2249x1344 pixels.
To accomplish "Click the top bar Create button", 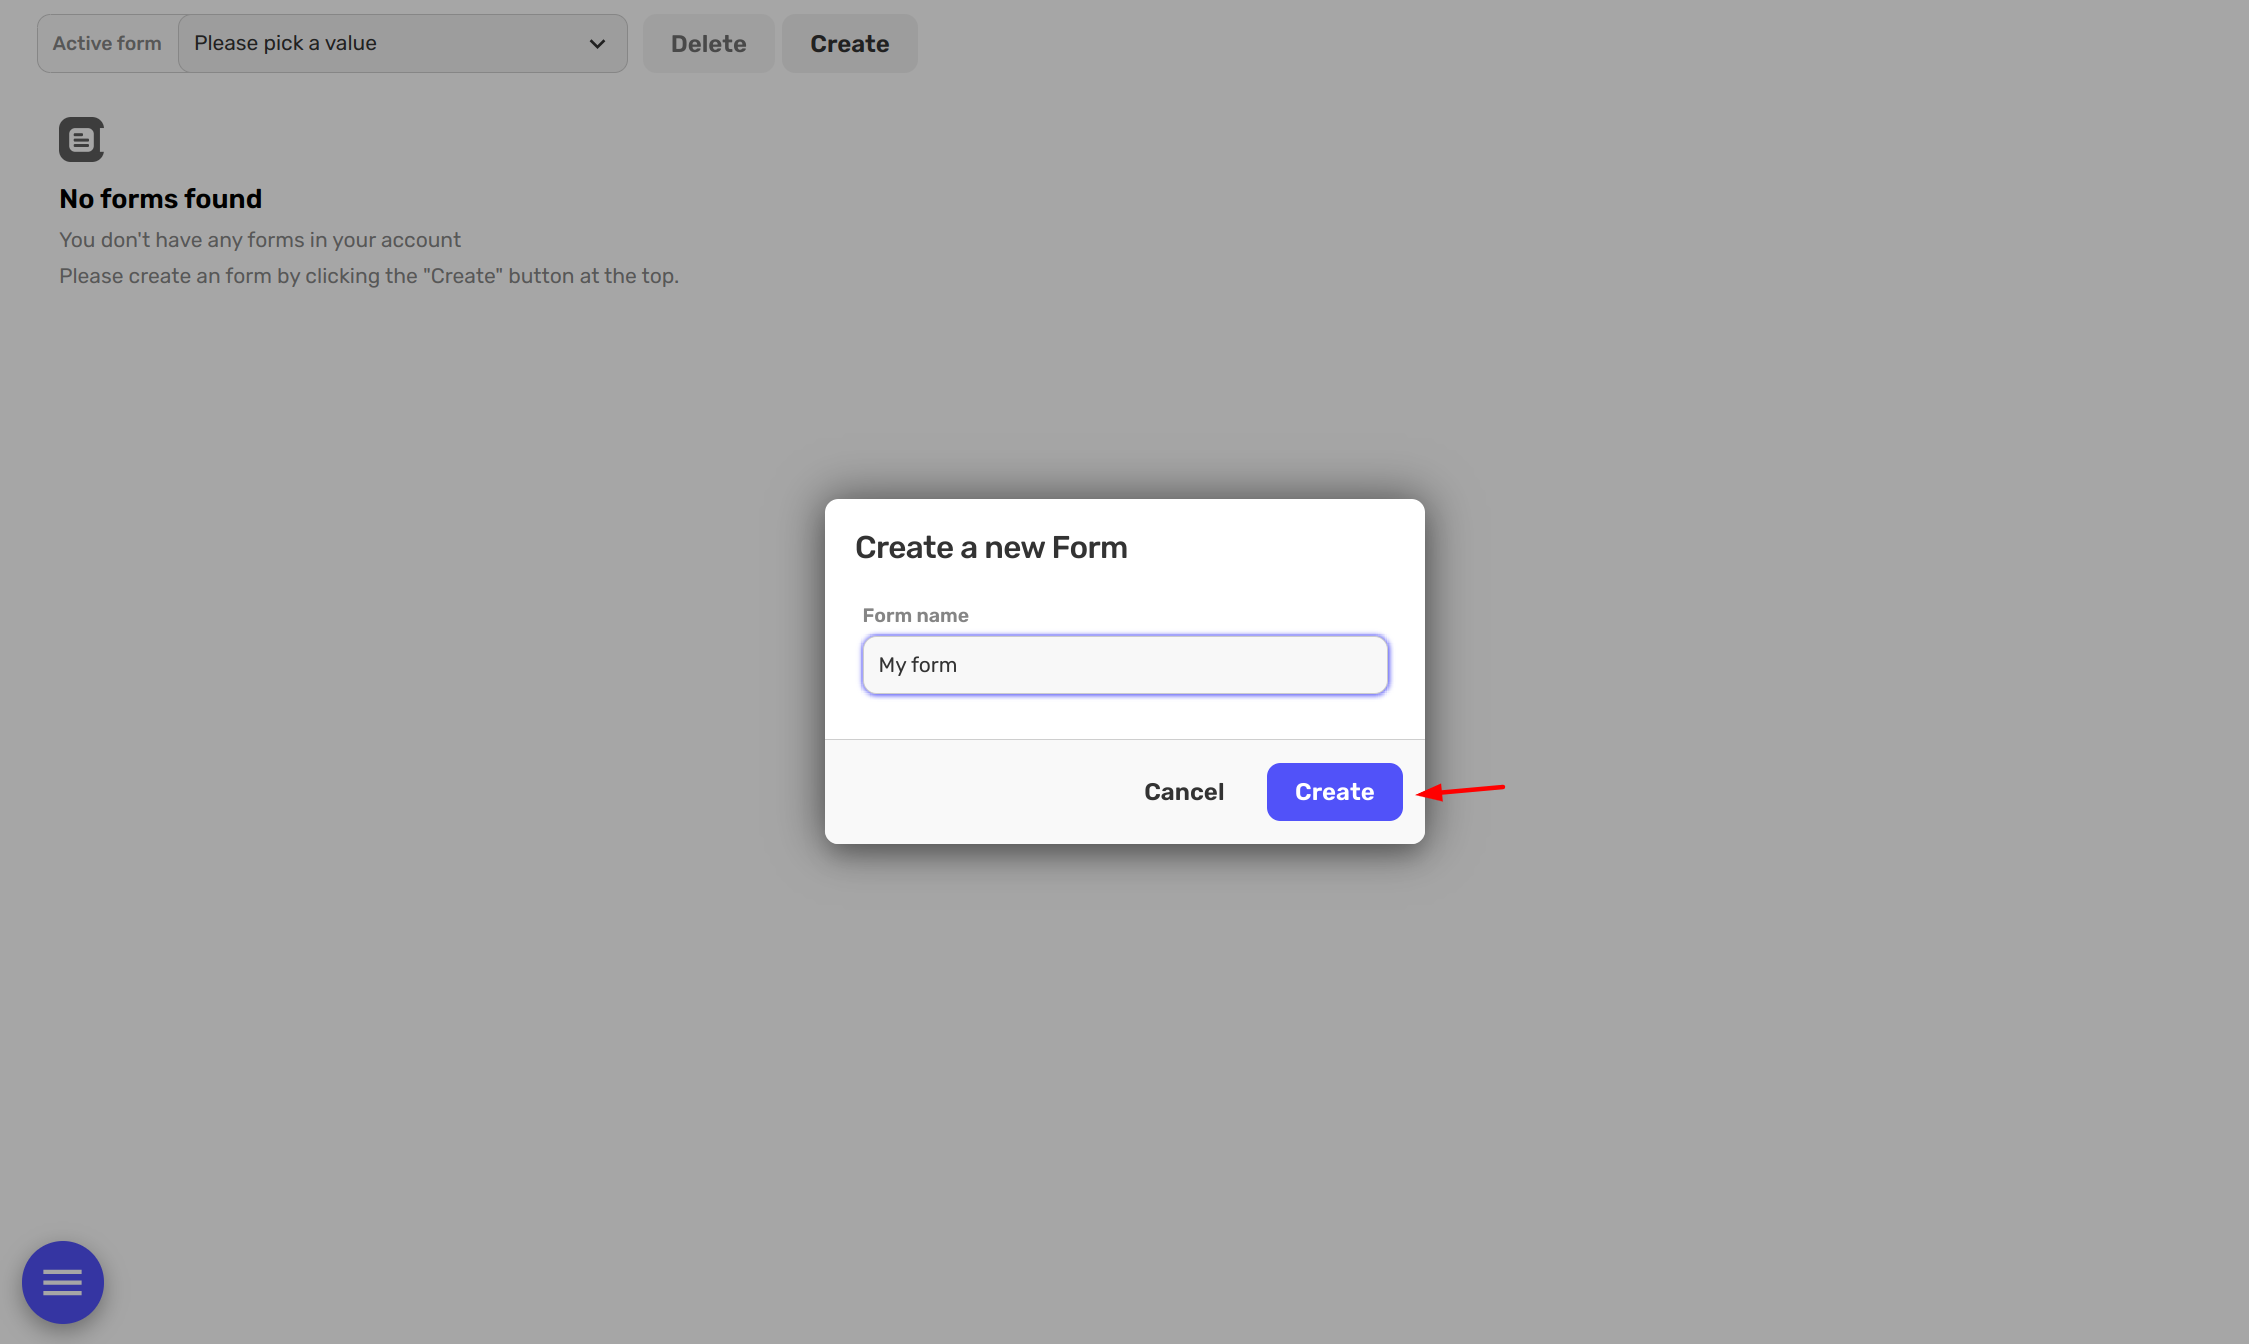I will [x=850, y=44].
